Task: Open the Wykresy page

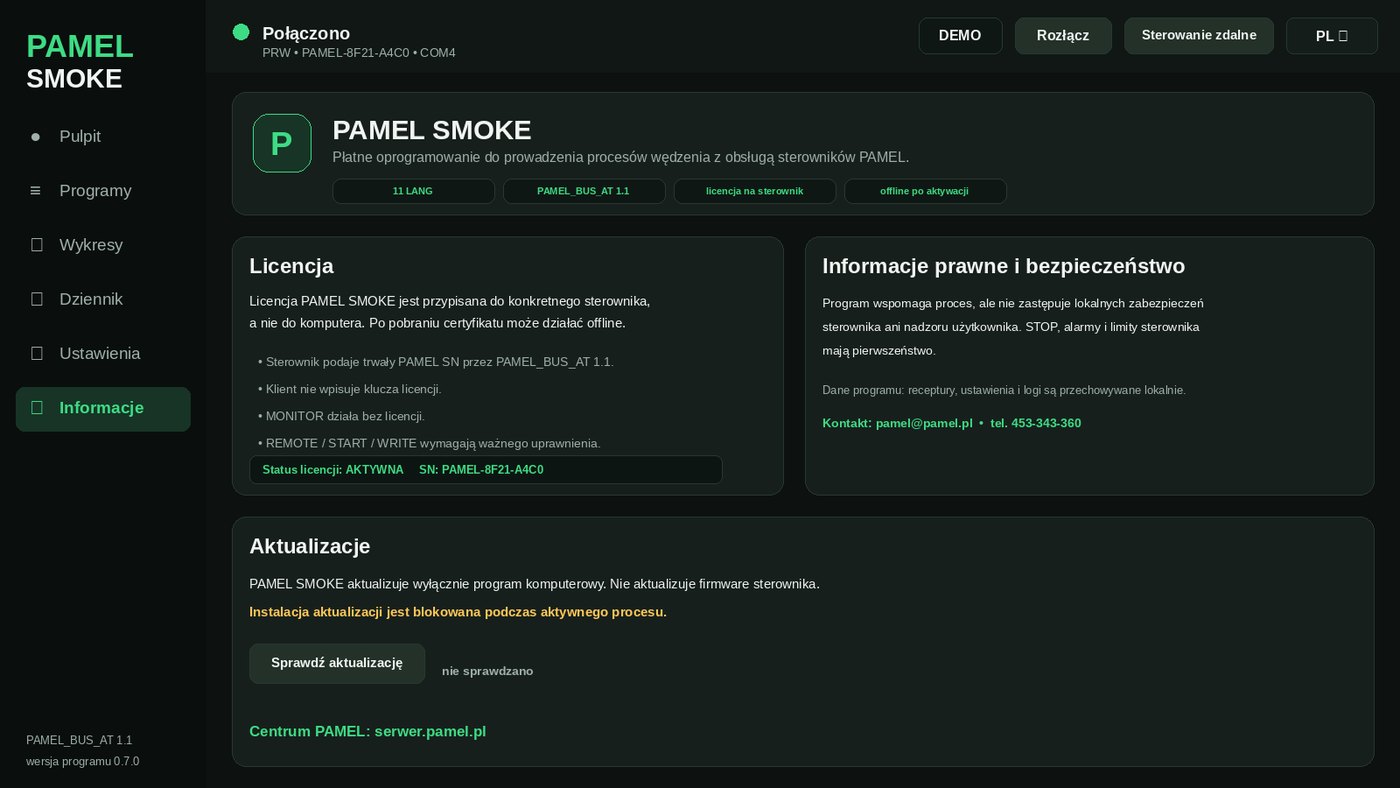Action: coord(103,245)
